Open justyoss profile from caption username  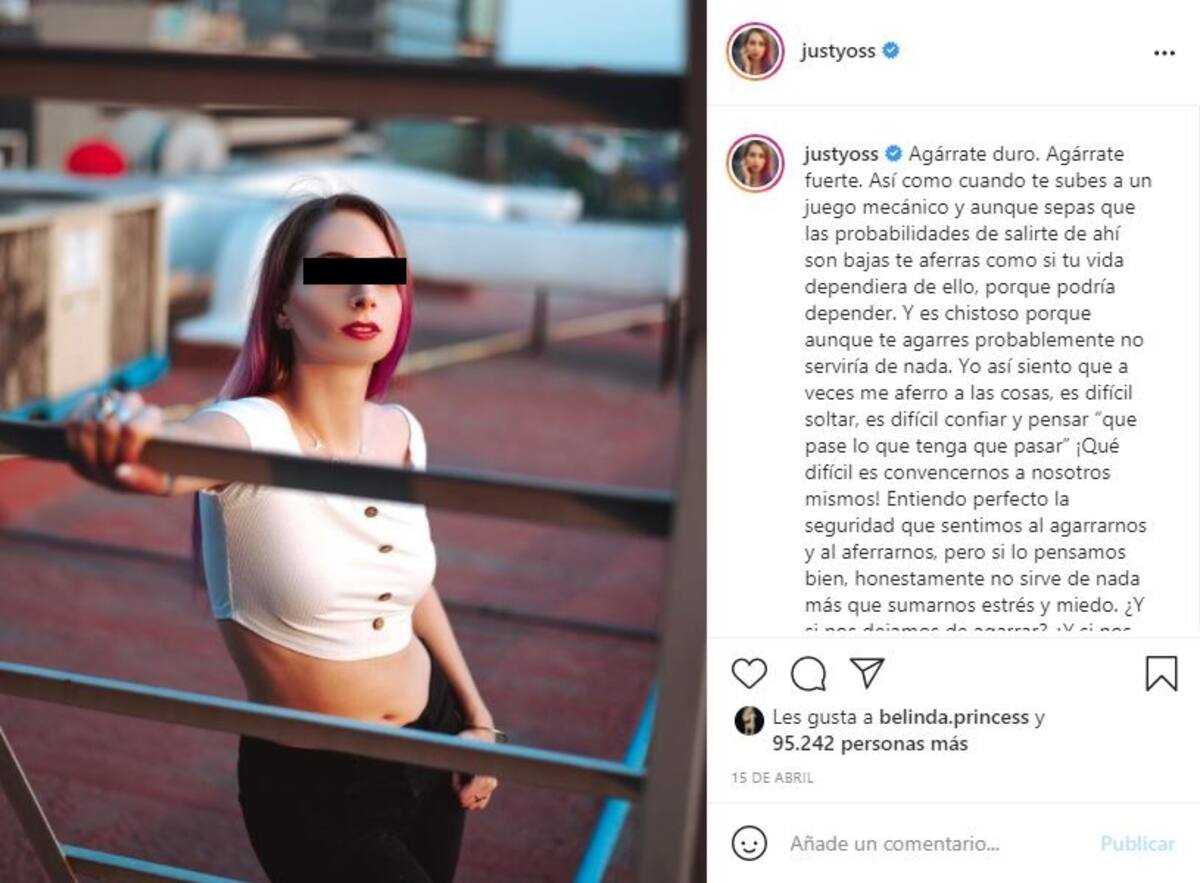coord(842,155)
